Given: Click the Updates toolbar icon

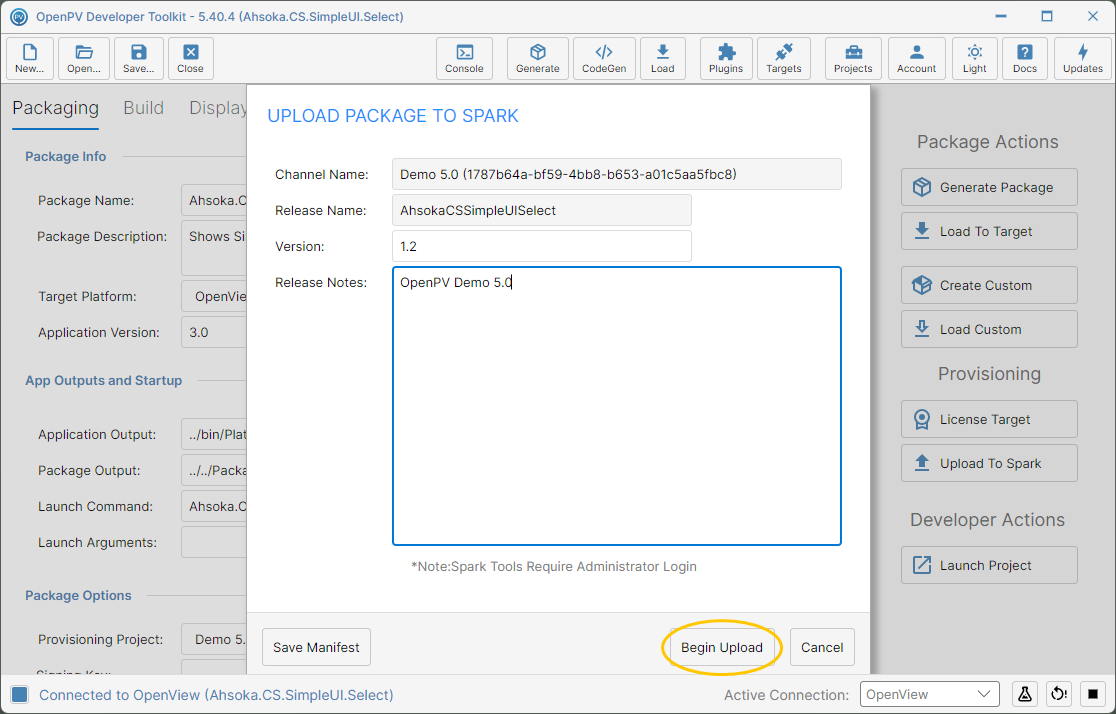Looking at the screenshot, I should click(x=1083, y=58).
